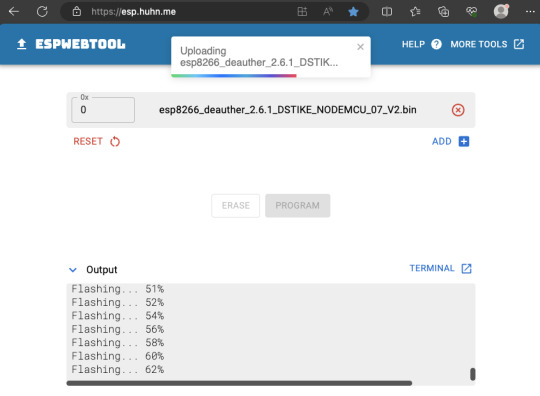Click the 'Flashing... 62%' output line
The width and height of the screenshot is (540, 396).
118,369
